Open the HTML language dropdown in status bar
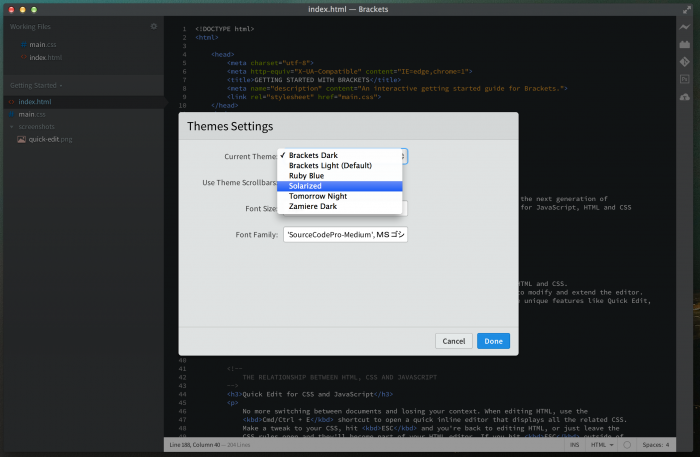700x457 pixels. point(603,444)
